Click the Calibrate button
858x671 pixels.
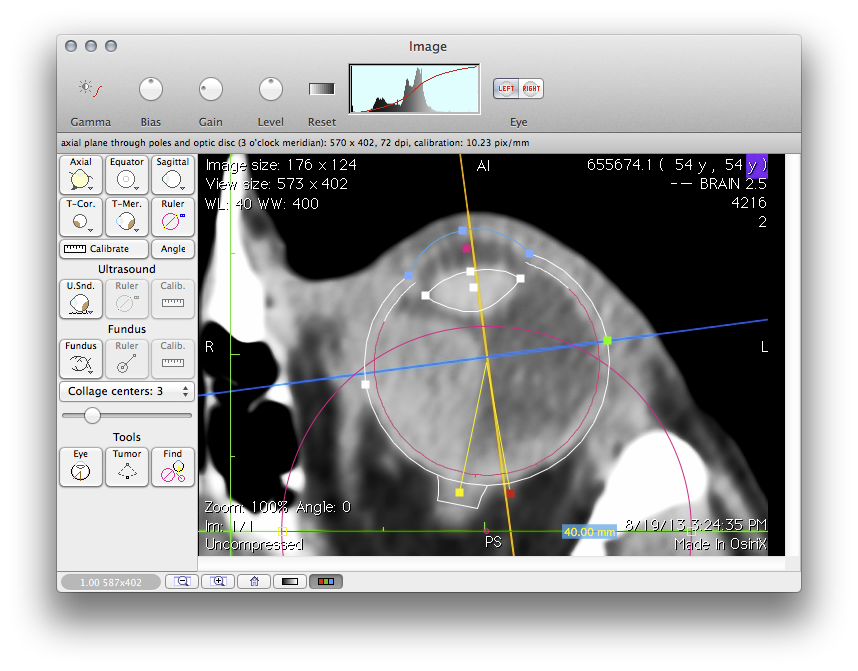[x=104, y=249]
